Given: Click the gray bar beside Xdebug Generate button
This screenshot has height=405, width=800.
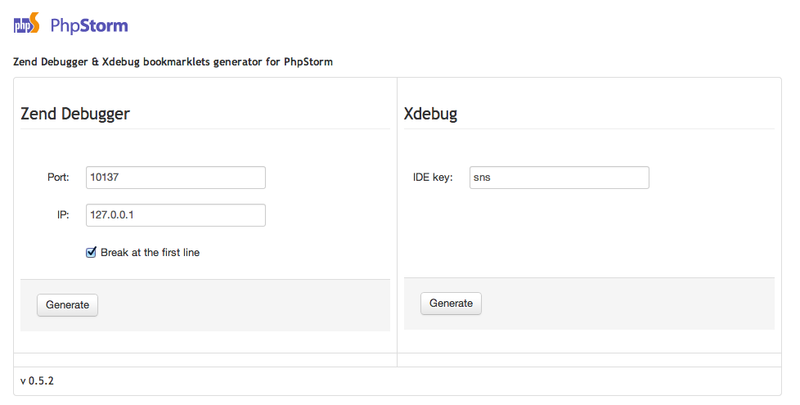Looking at the screenshot, I should (x=628, y=303).
